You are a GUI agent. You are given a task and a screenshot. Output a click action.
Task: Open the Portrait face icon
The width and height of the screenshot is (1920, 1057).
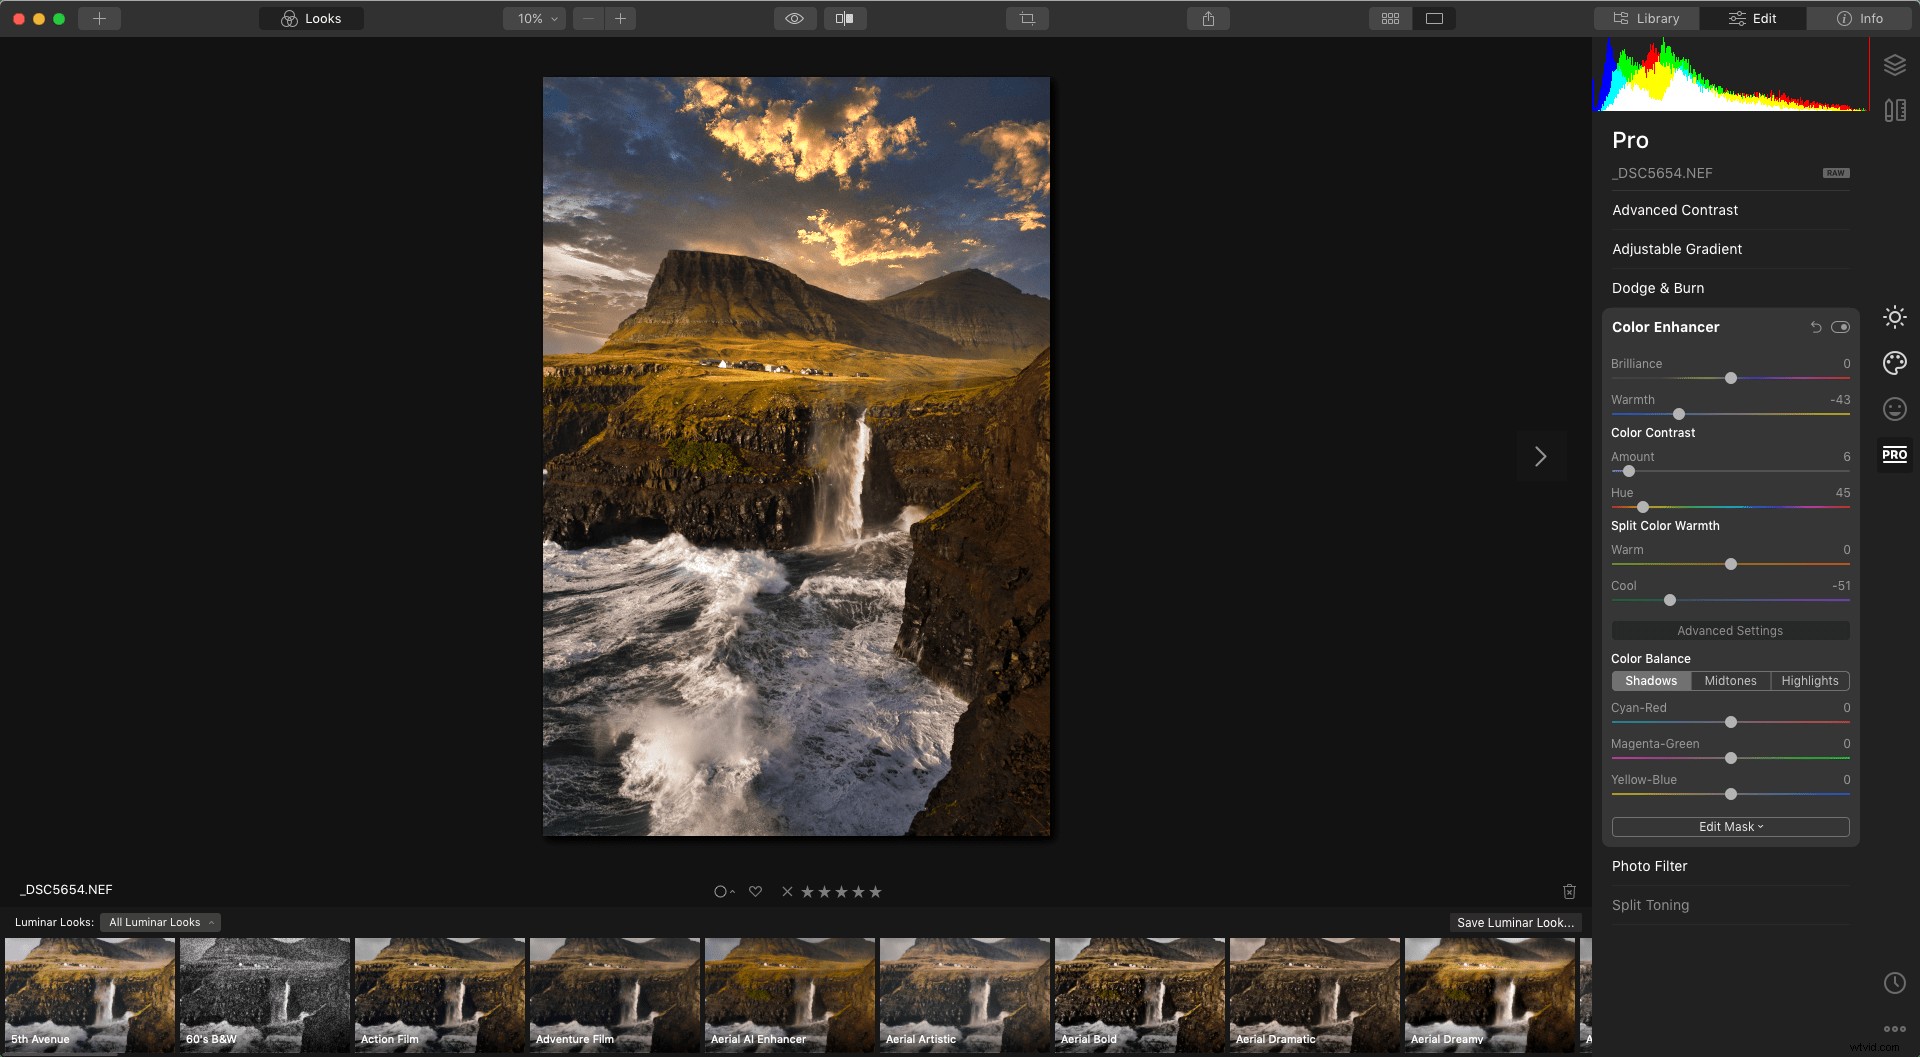(x=1895, y=408)
